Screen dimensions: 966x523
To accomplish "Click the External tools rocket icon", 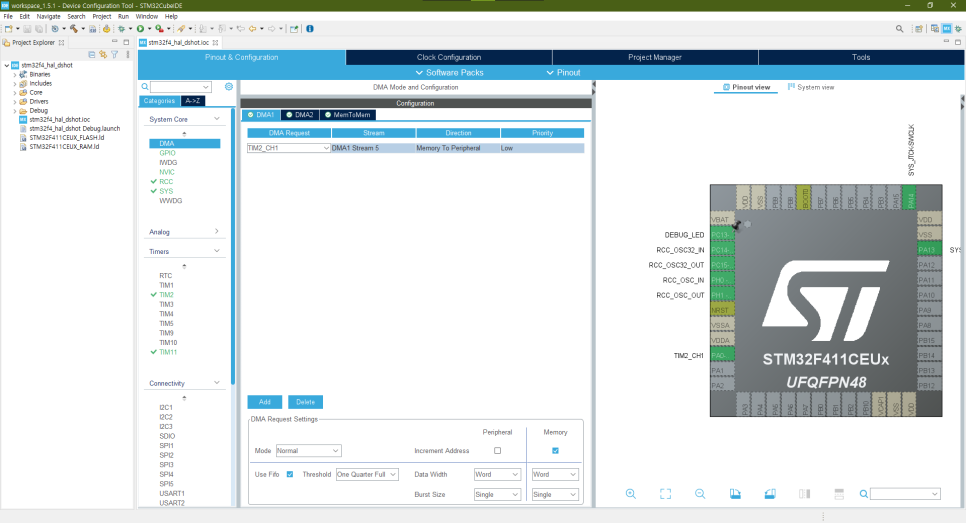I will coord(181,28).
